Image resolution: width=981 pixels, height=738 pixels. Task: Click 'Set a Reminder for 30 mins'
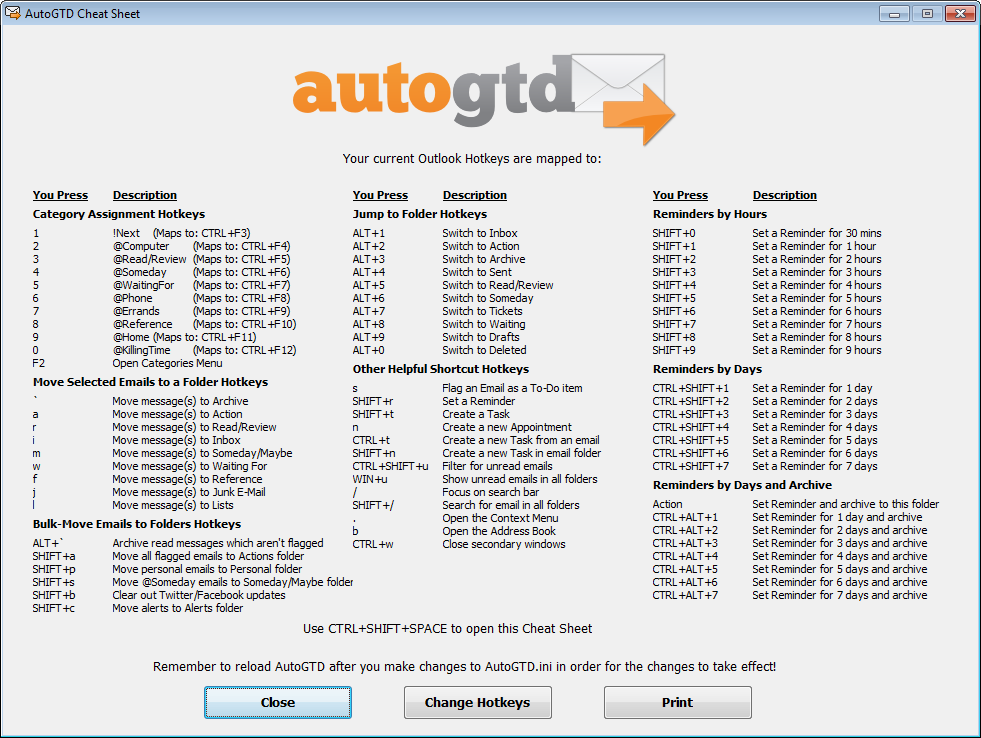click(x=817, y=233)
